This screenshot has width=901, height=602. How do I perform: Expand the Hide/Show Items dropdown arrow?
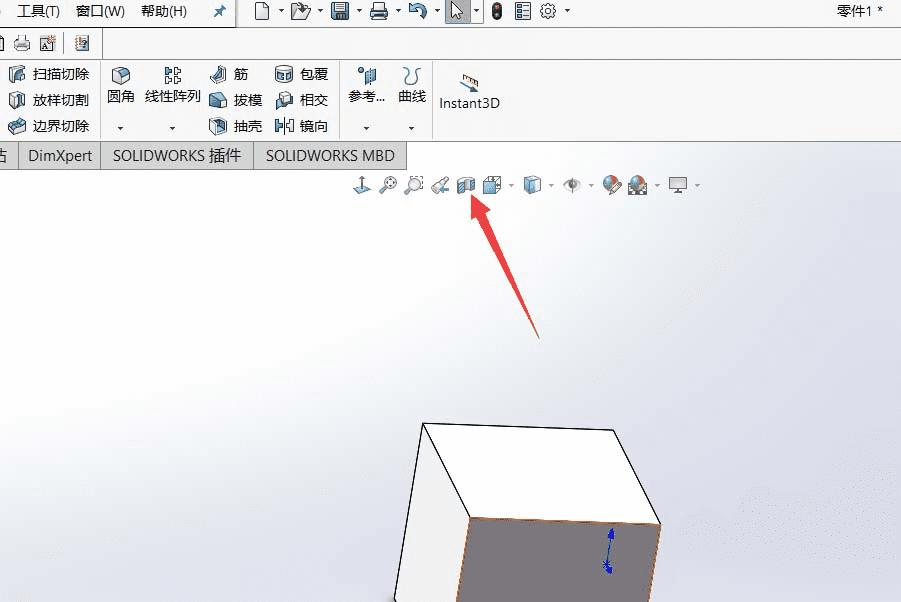coord(591,185)
